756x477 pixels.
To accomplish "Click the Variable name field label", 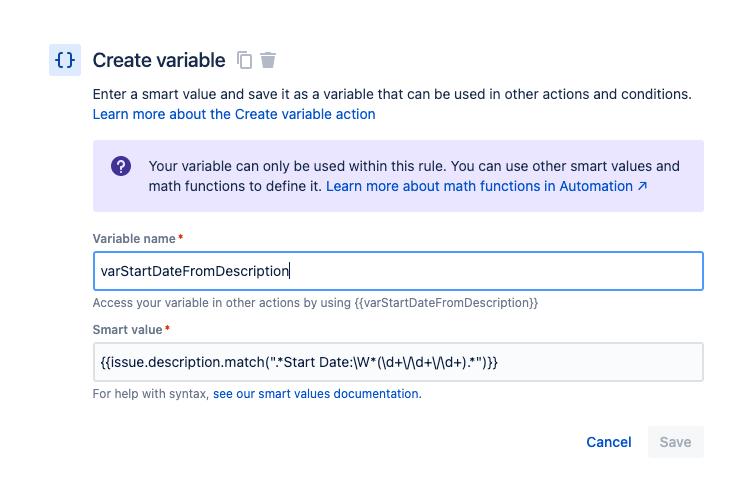I will (x=134, y=239).
